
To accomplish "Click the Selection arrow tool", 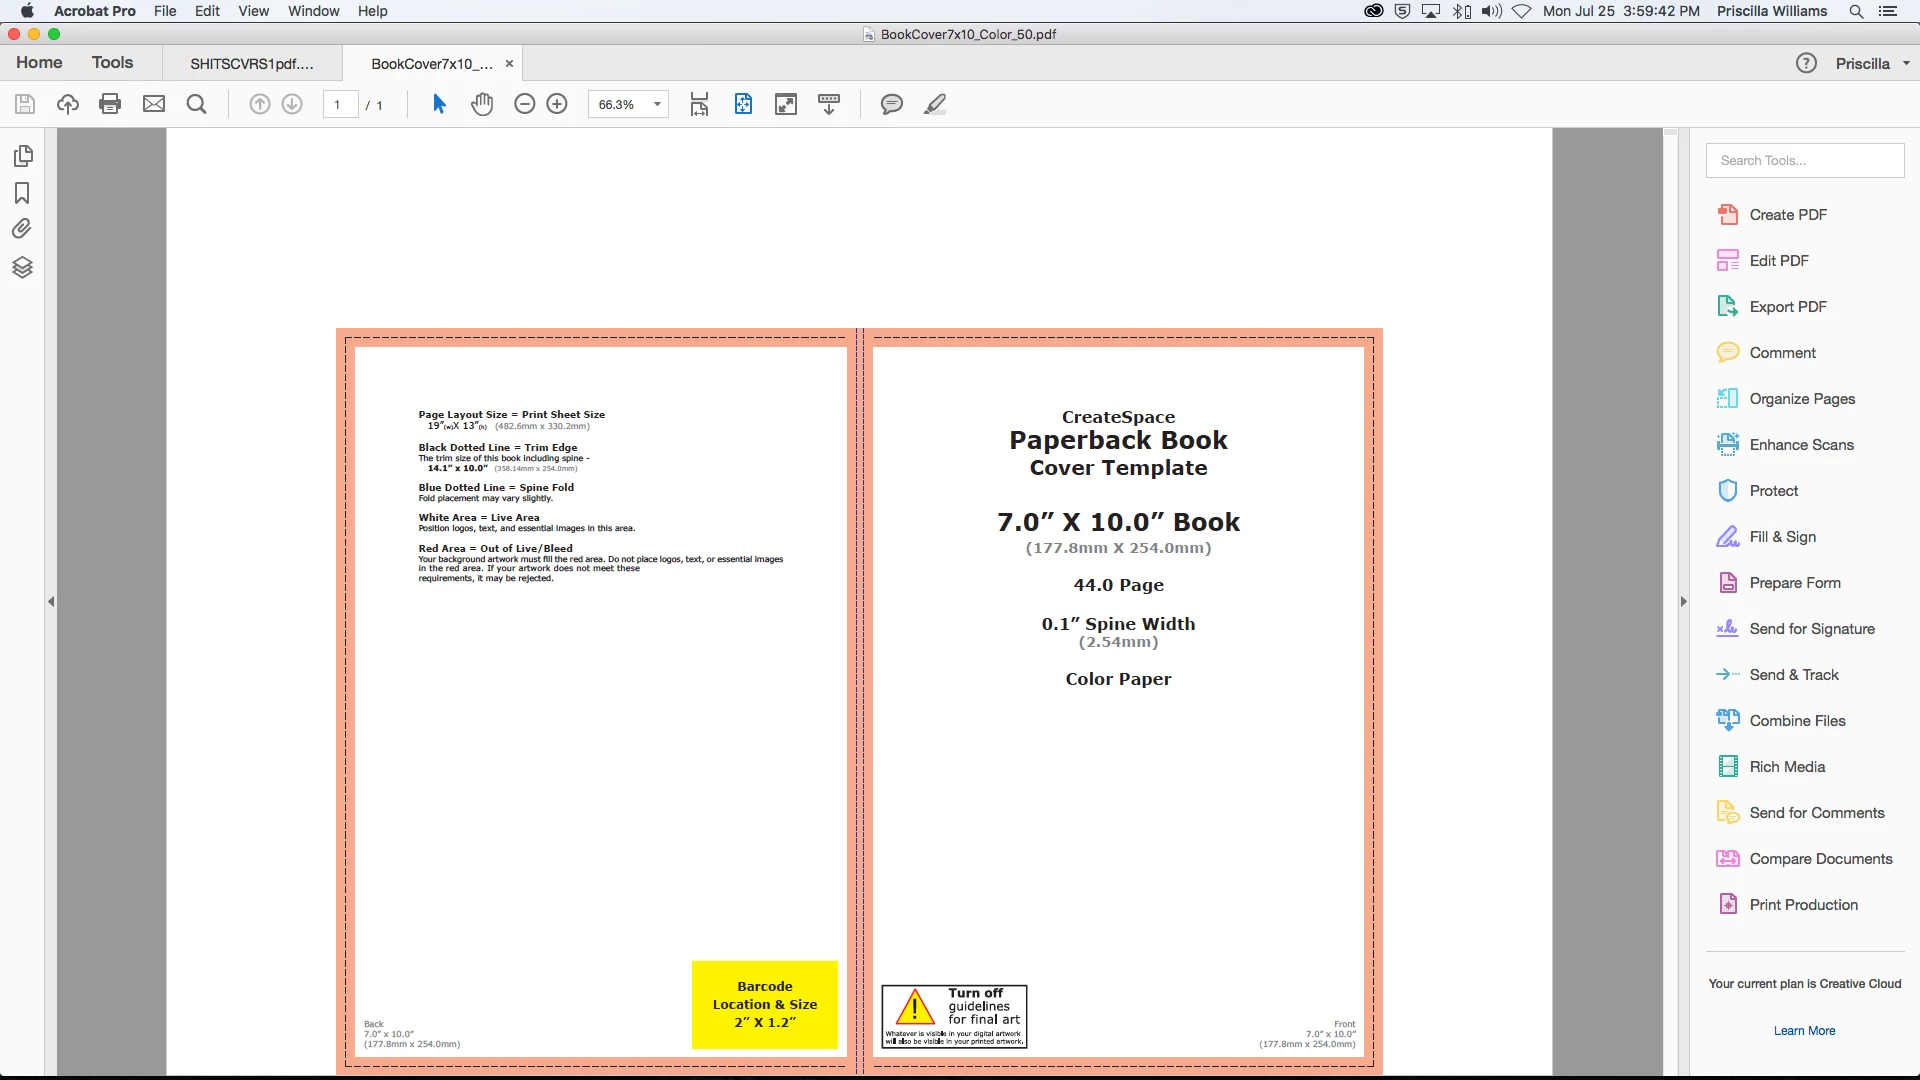I will 439,104.
